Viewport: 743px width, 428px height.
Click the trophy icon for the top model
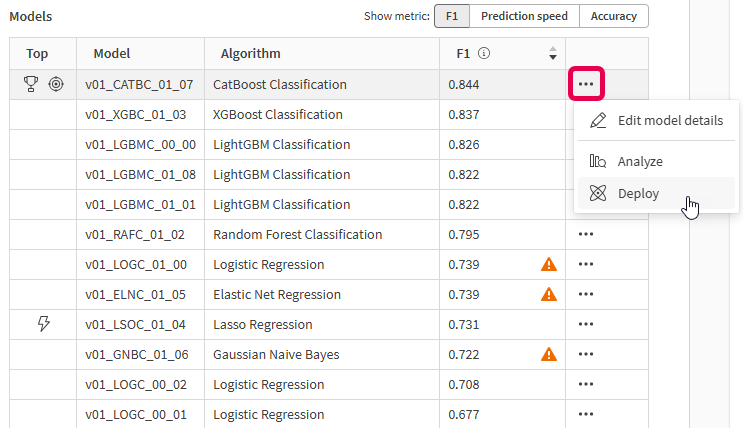[31, 84]
